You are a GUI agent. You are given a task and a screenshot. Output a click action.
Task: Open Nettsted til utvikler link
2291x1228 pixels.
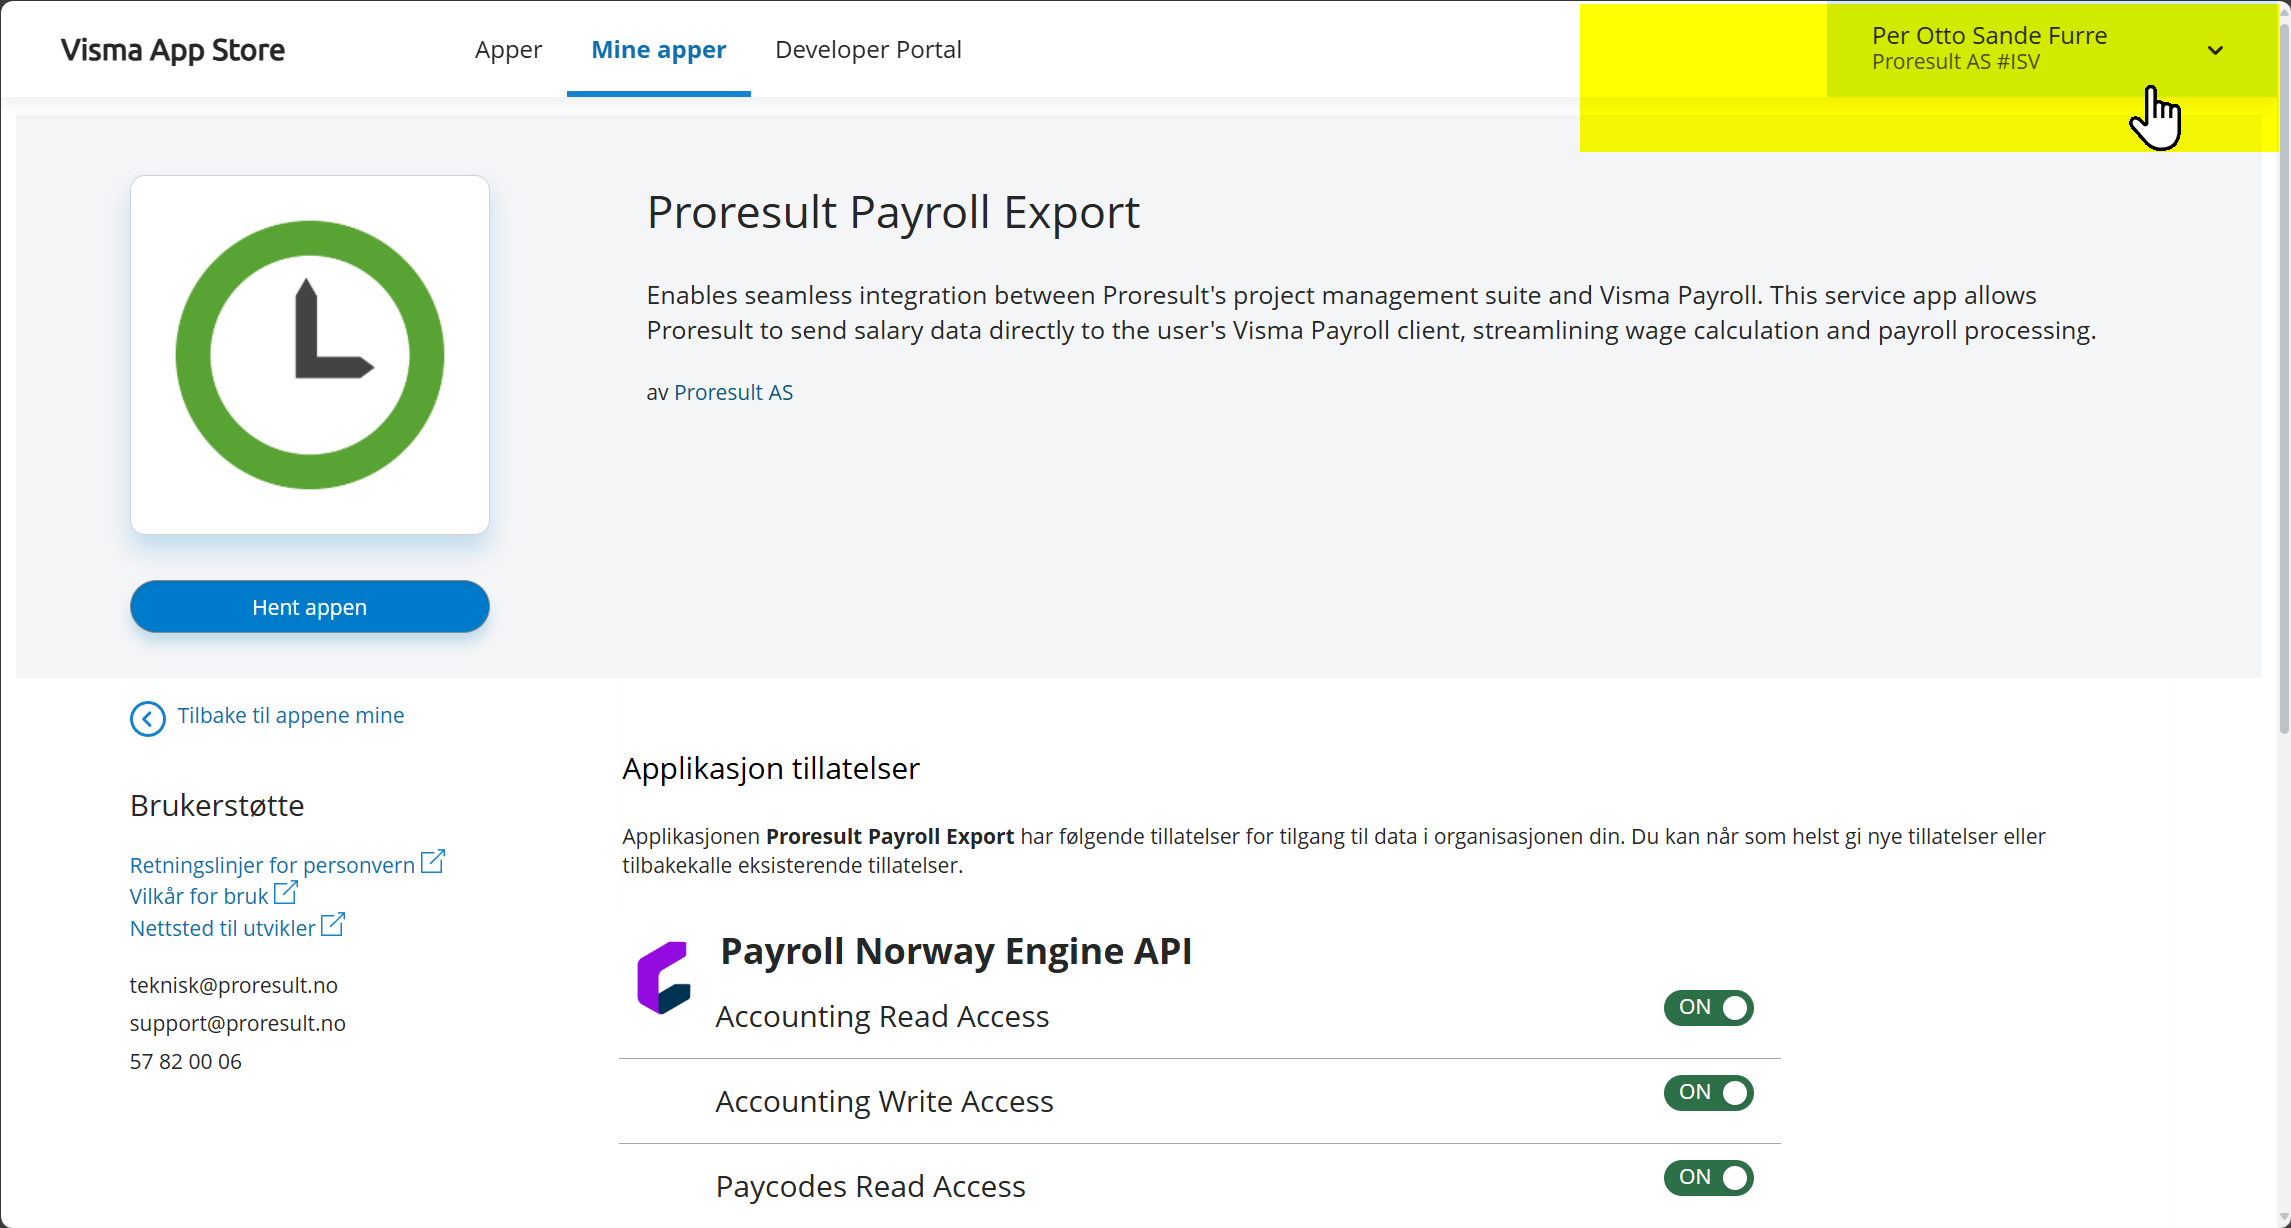pos(223,928)
